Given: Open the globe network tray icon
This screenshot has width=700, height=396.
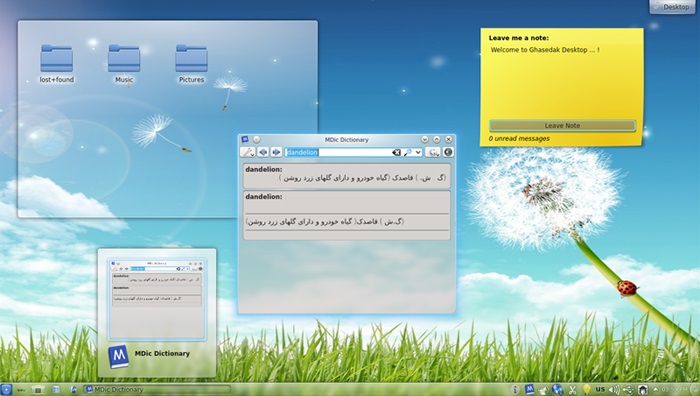Looking at the screenshot, I should [x=558, y=390].
